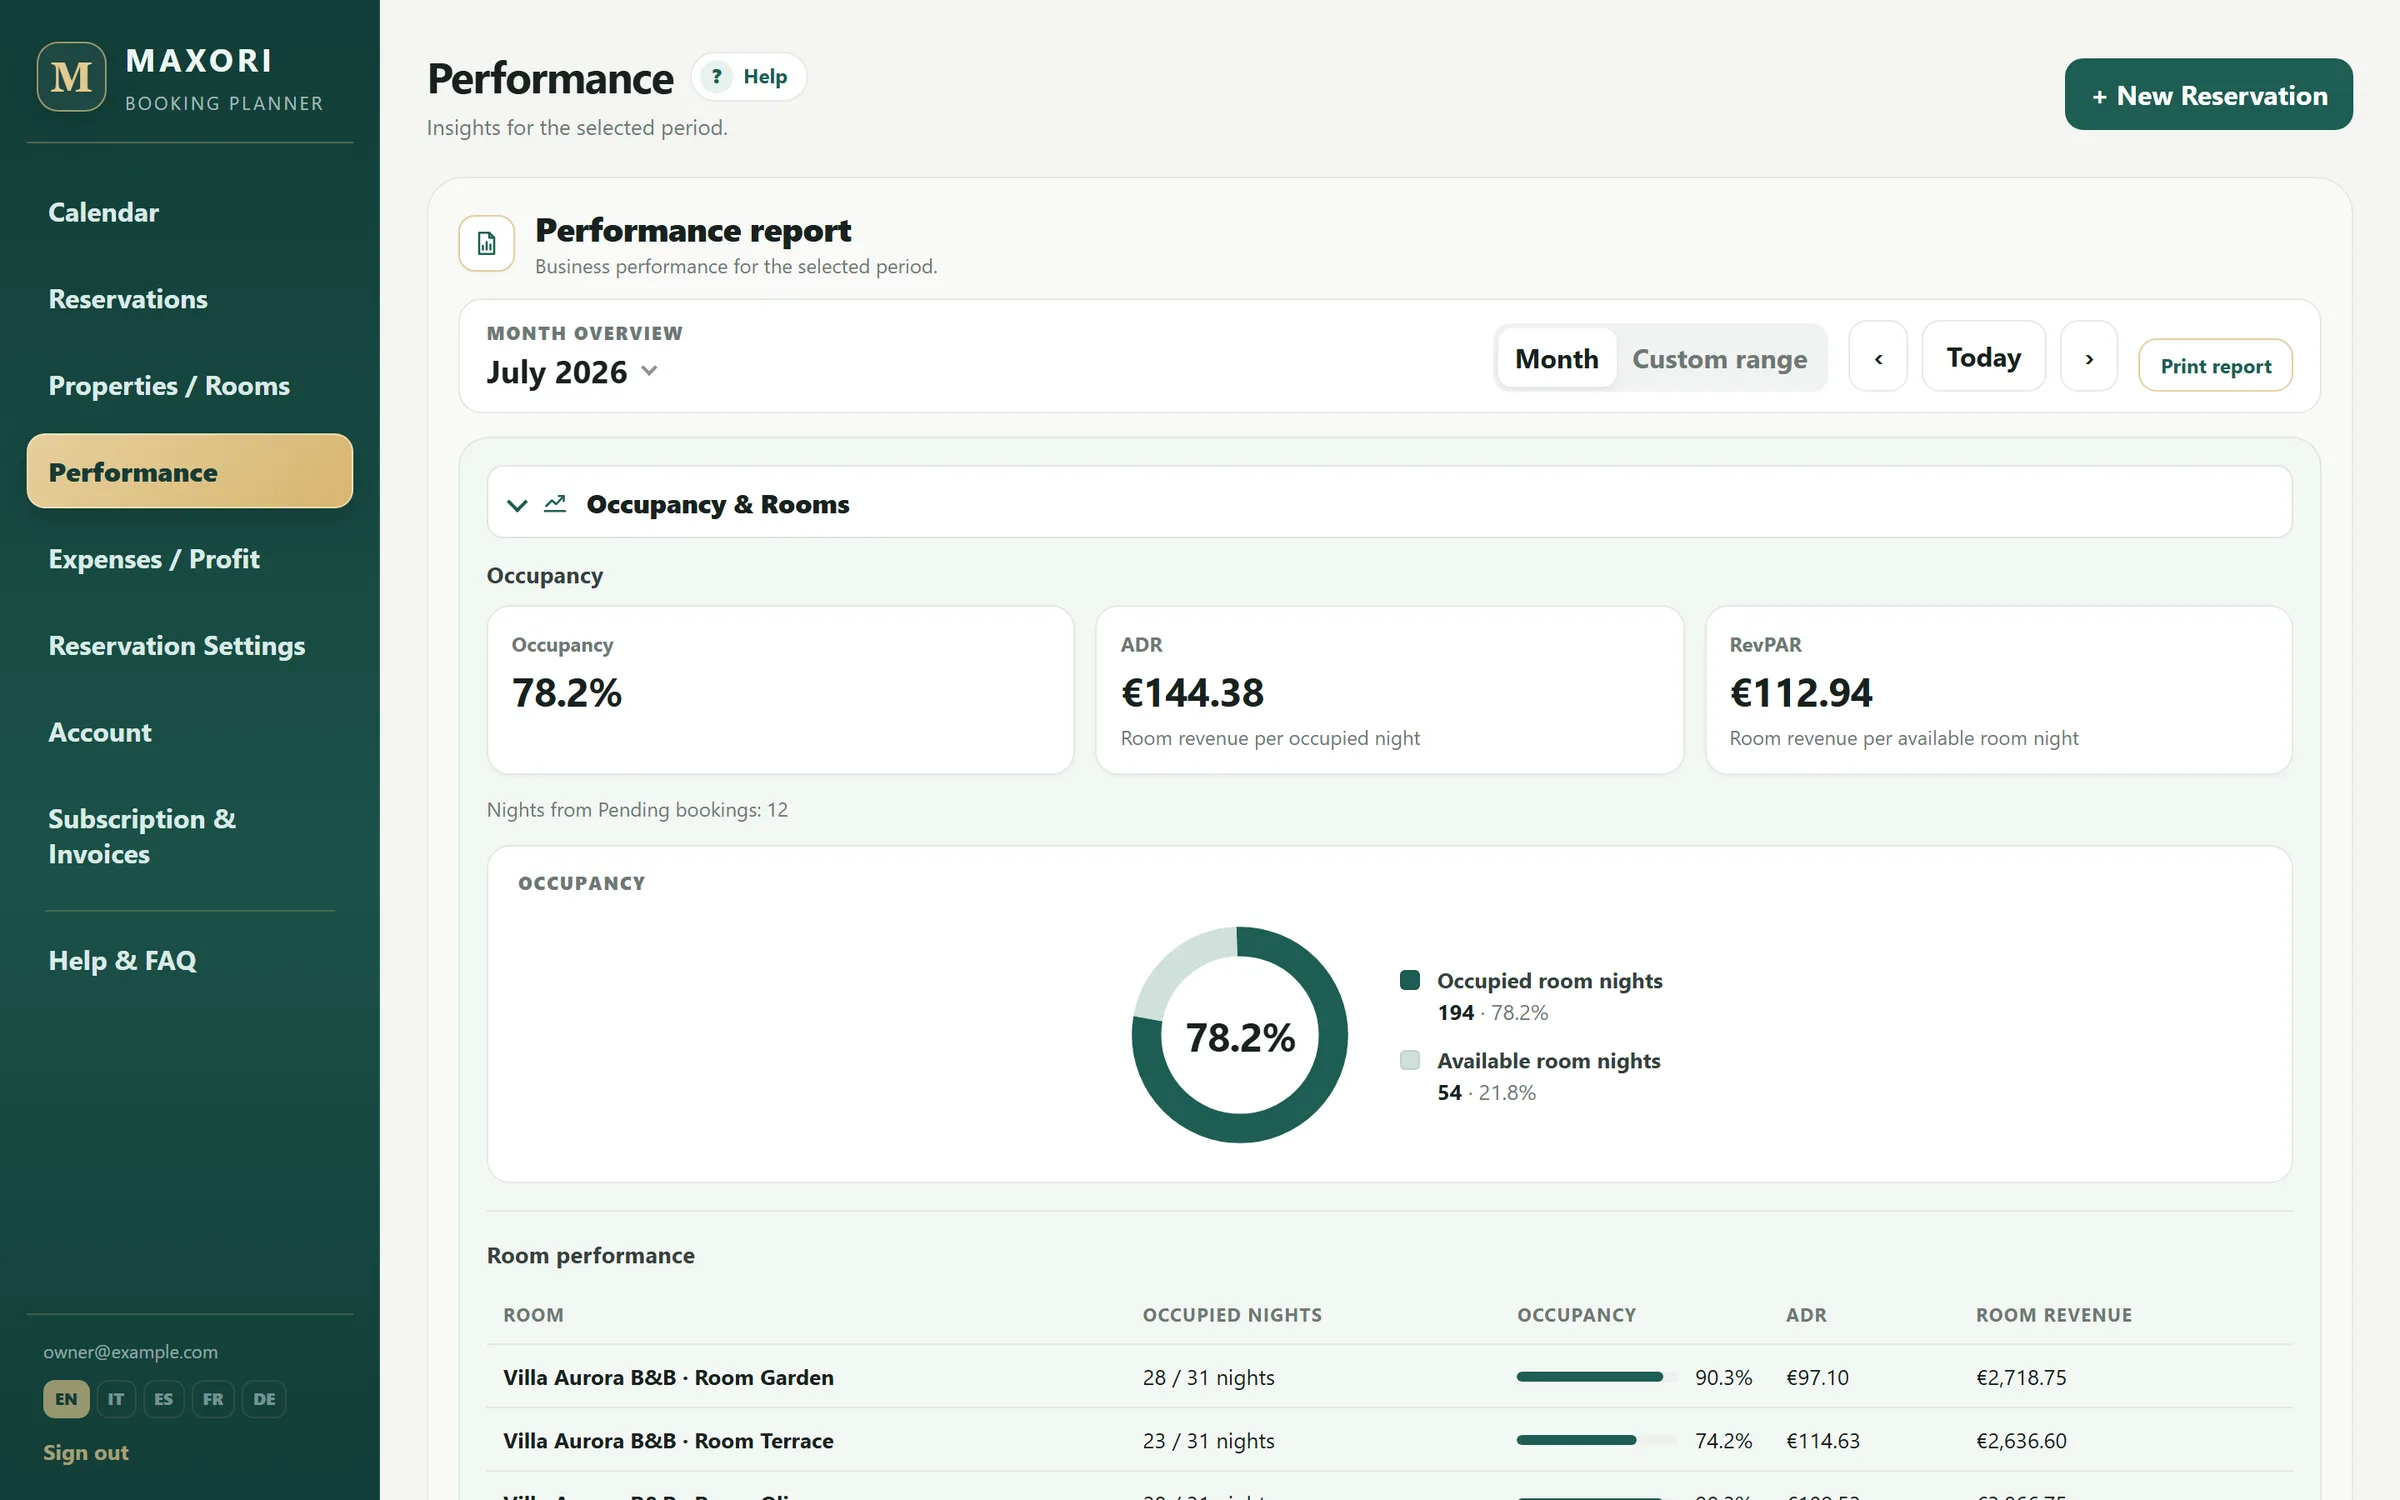The image size is (2400, 1500).
Task: Click the Room Garden occupancy bar
Action: (x=1597, y=1377)
